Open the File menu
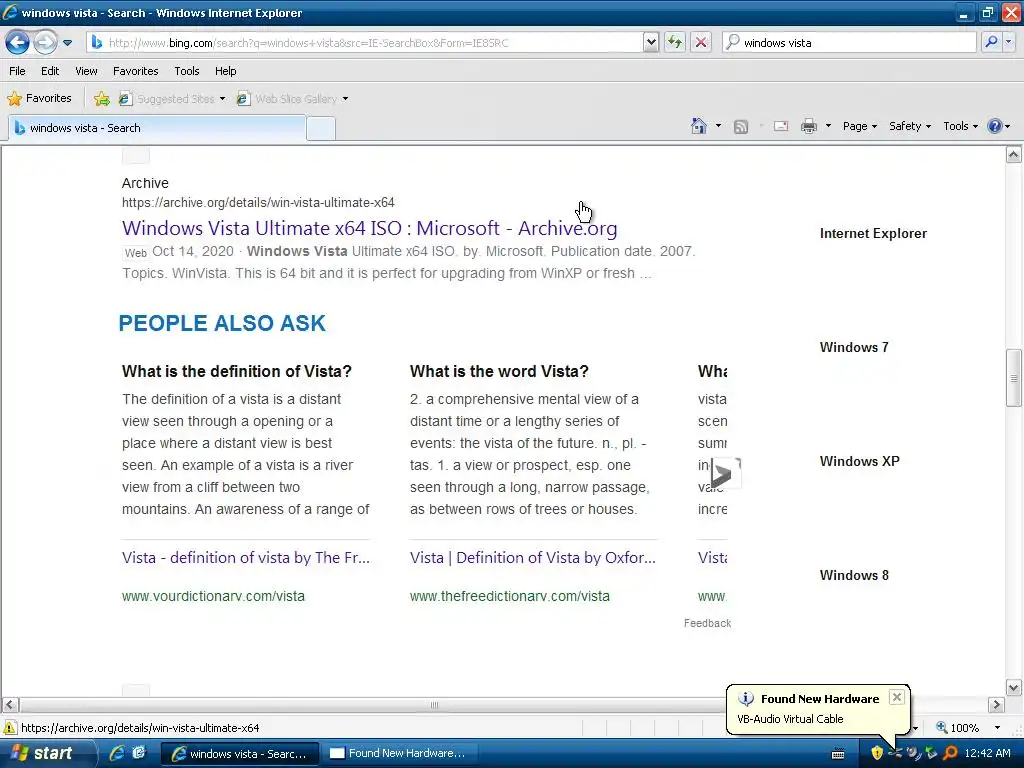Screen dimensions: 1024x768 (x=17, y=71)
